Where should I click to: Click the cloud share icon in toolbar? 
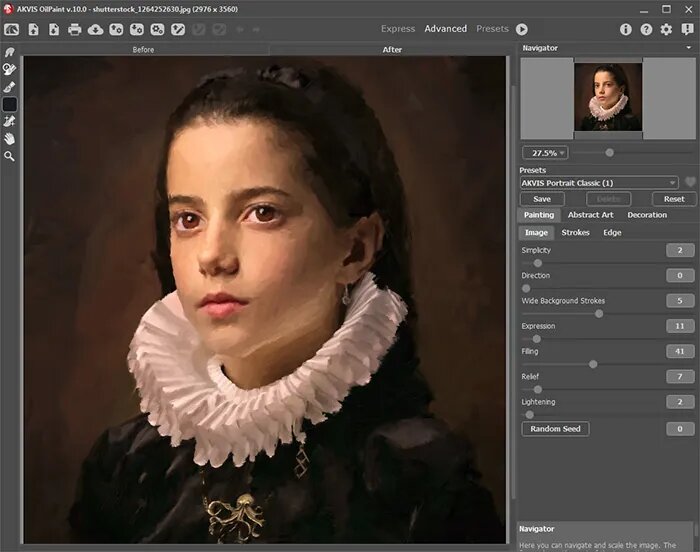tap(96, 29)
